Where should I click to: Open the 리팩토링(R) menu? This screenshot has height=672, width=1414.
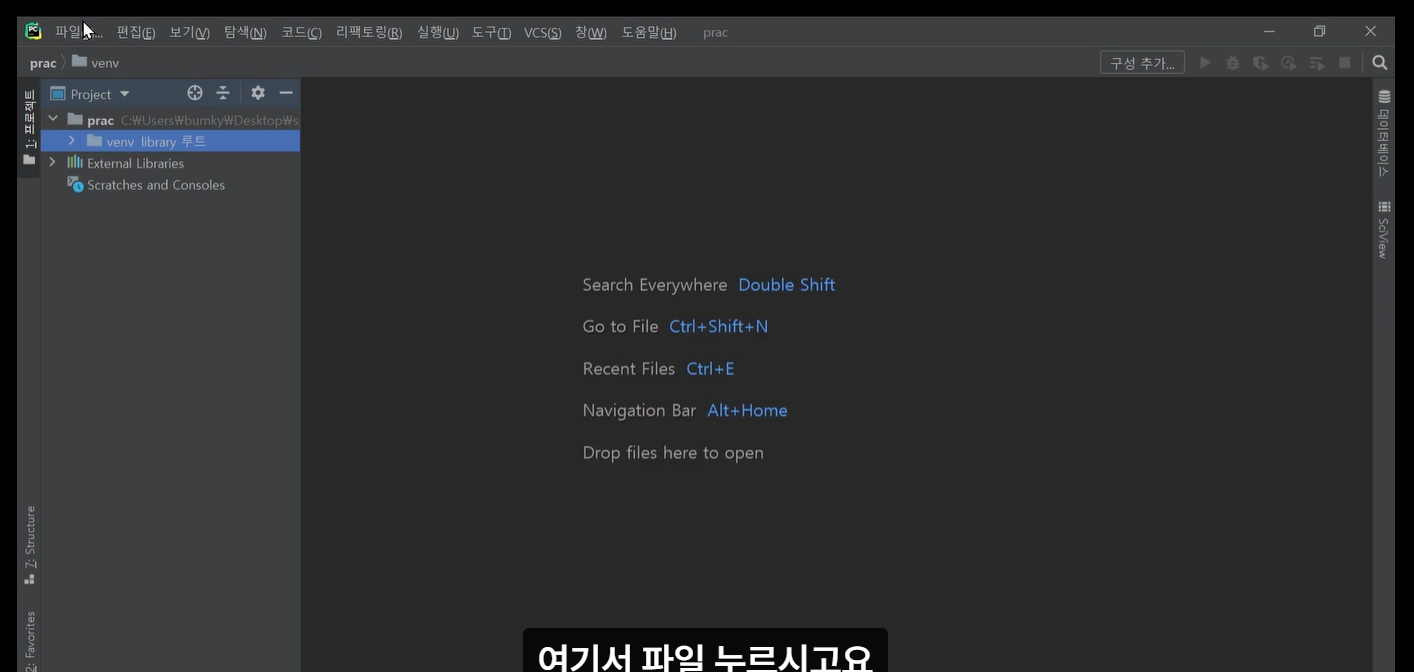pyautogui.click(x=369, y=32)
